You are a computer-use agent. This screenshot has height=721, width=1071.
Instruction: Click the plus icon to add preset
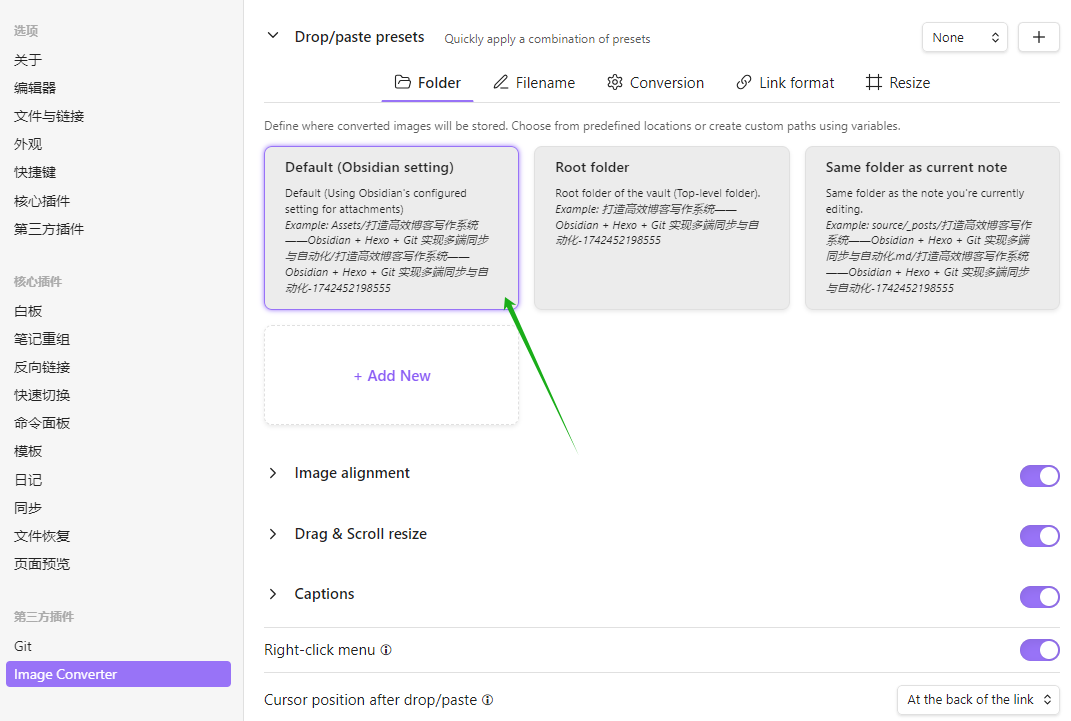pyautogui.click(x=1038, y=37)
